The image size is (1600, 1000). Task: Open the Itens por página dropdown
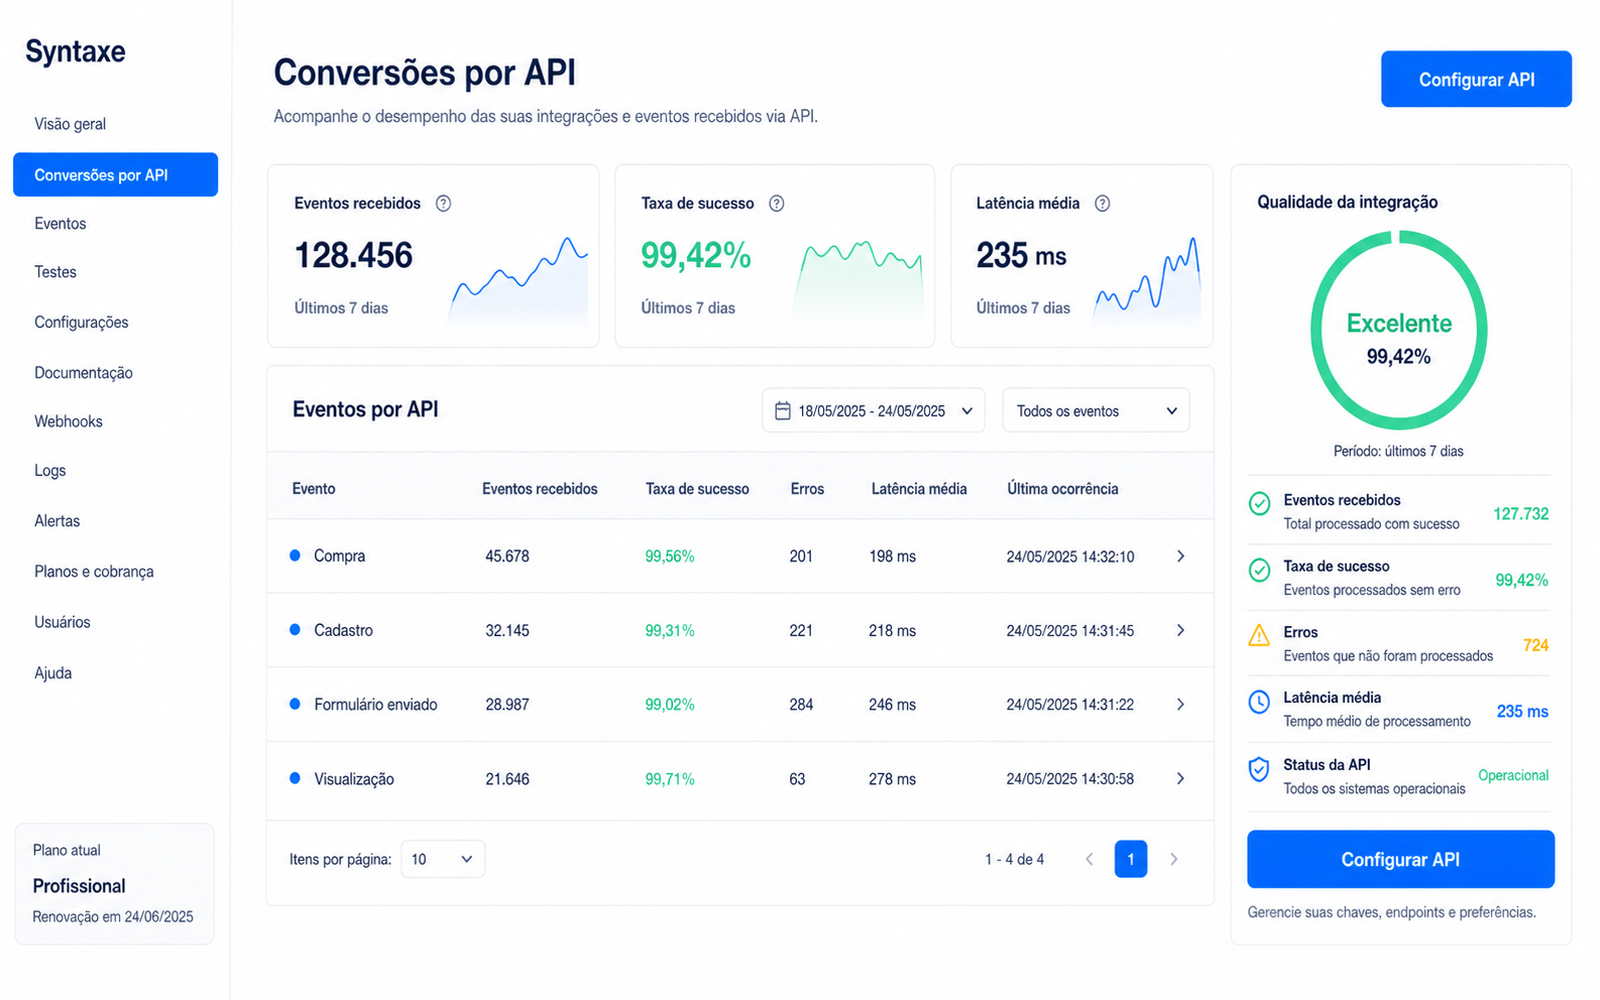point(443,859)
